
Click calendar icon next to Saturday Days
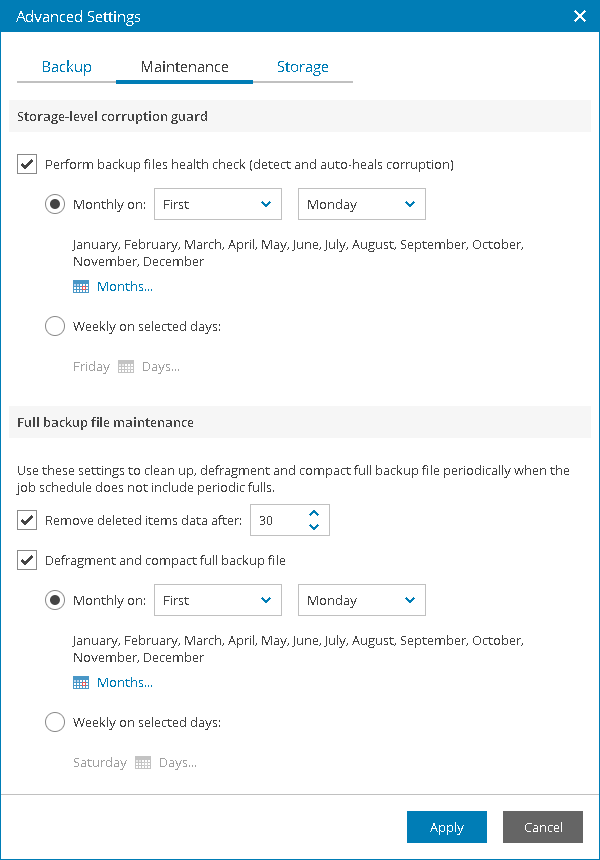coord(143,763)
